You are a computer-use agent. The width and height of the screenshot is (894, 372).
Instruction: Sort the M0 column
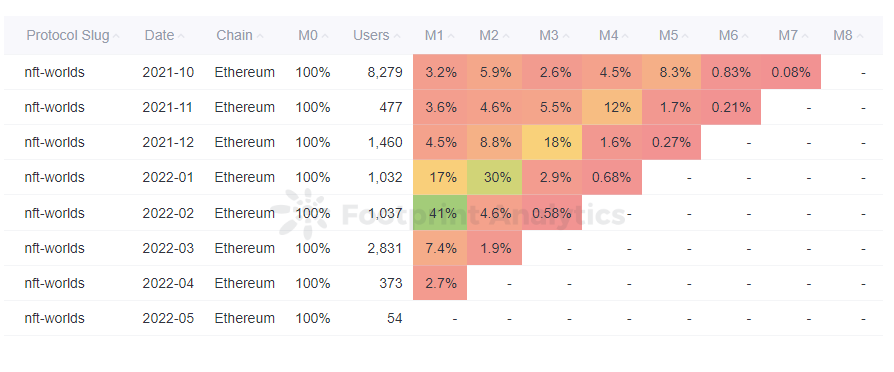click(x=313, y=35)
